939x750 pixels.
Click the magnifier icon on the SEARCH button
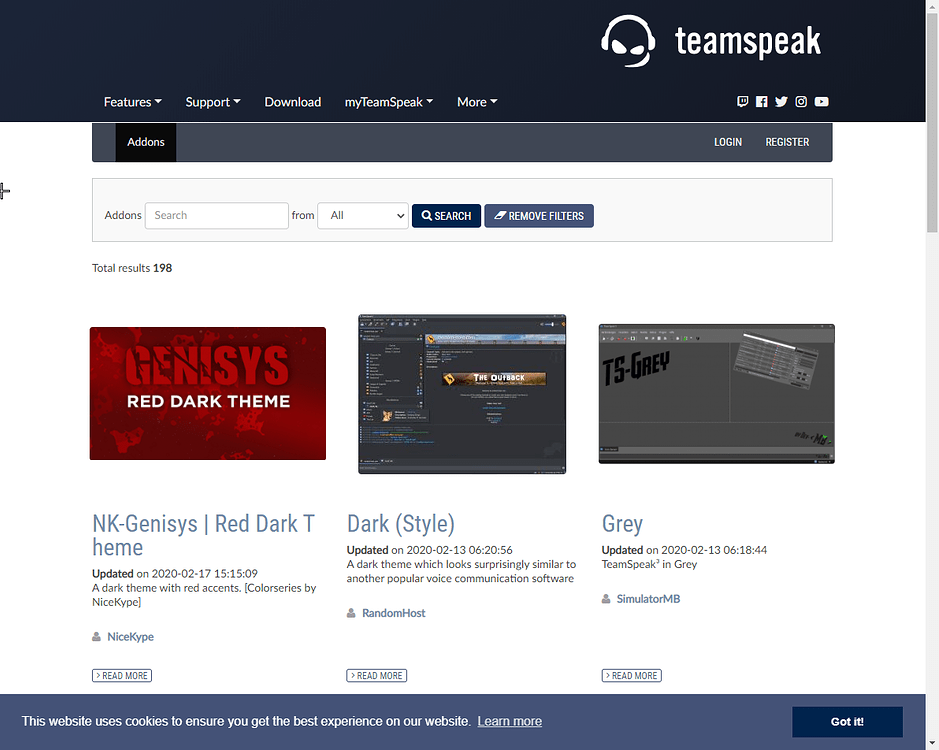click(x=428, y=215)
